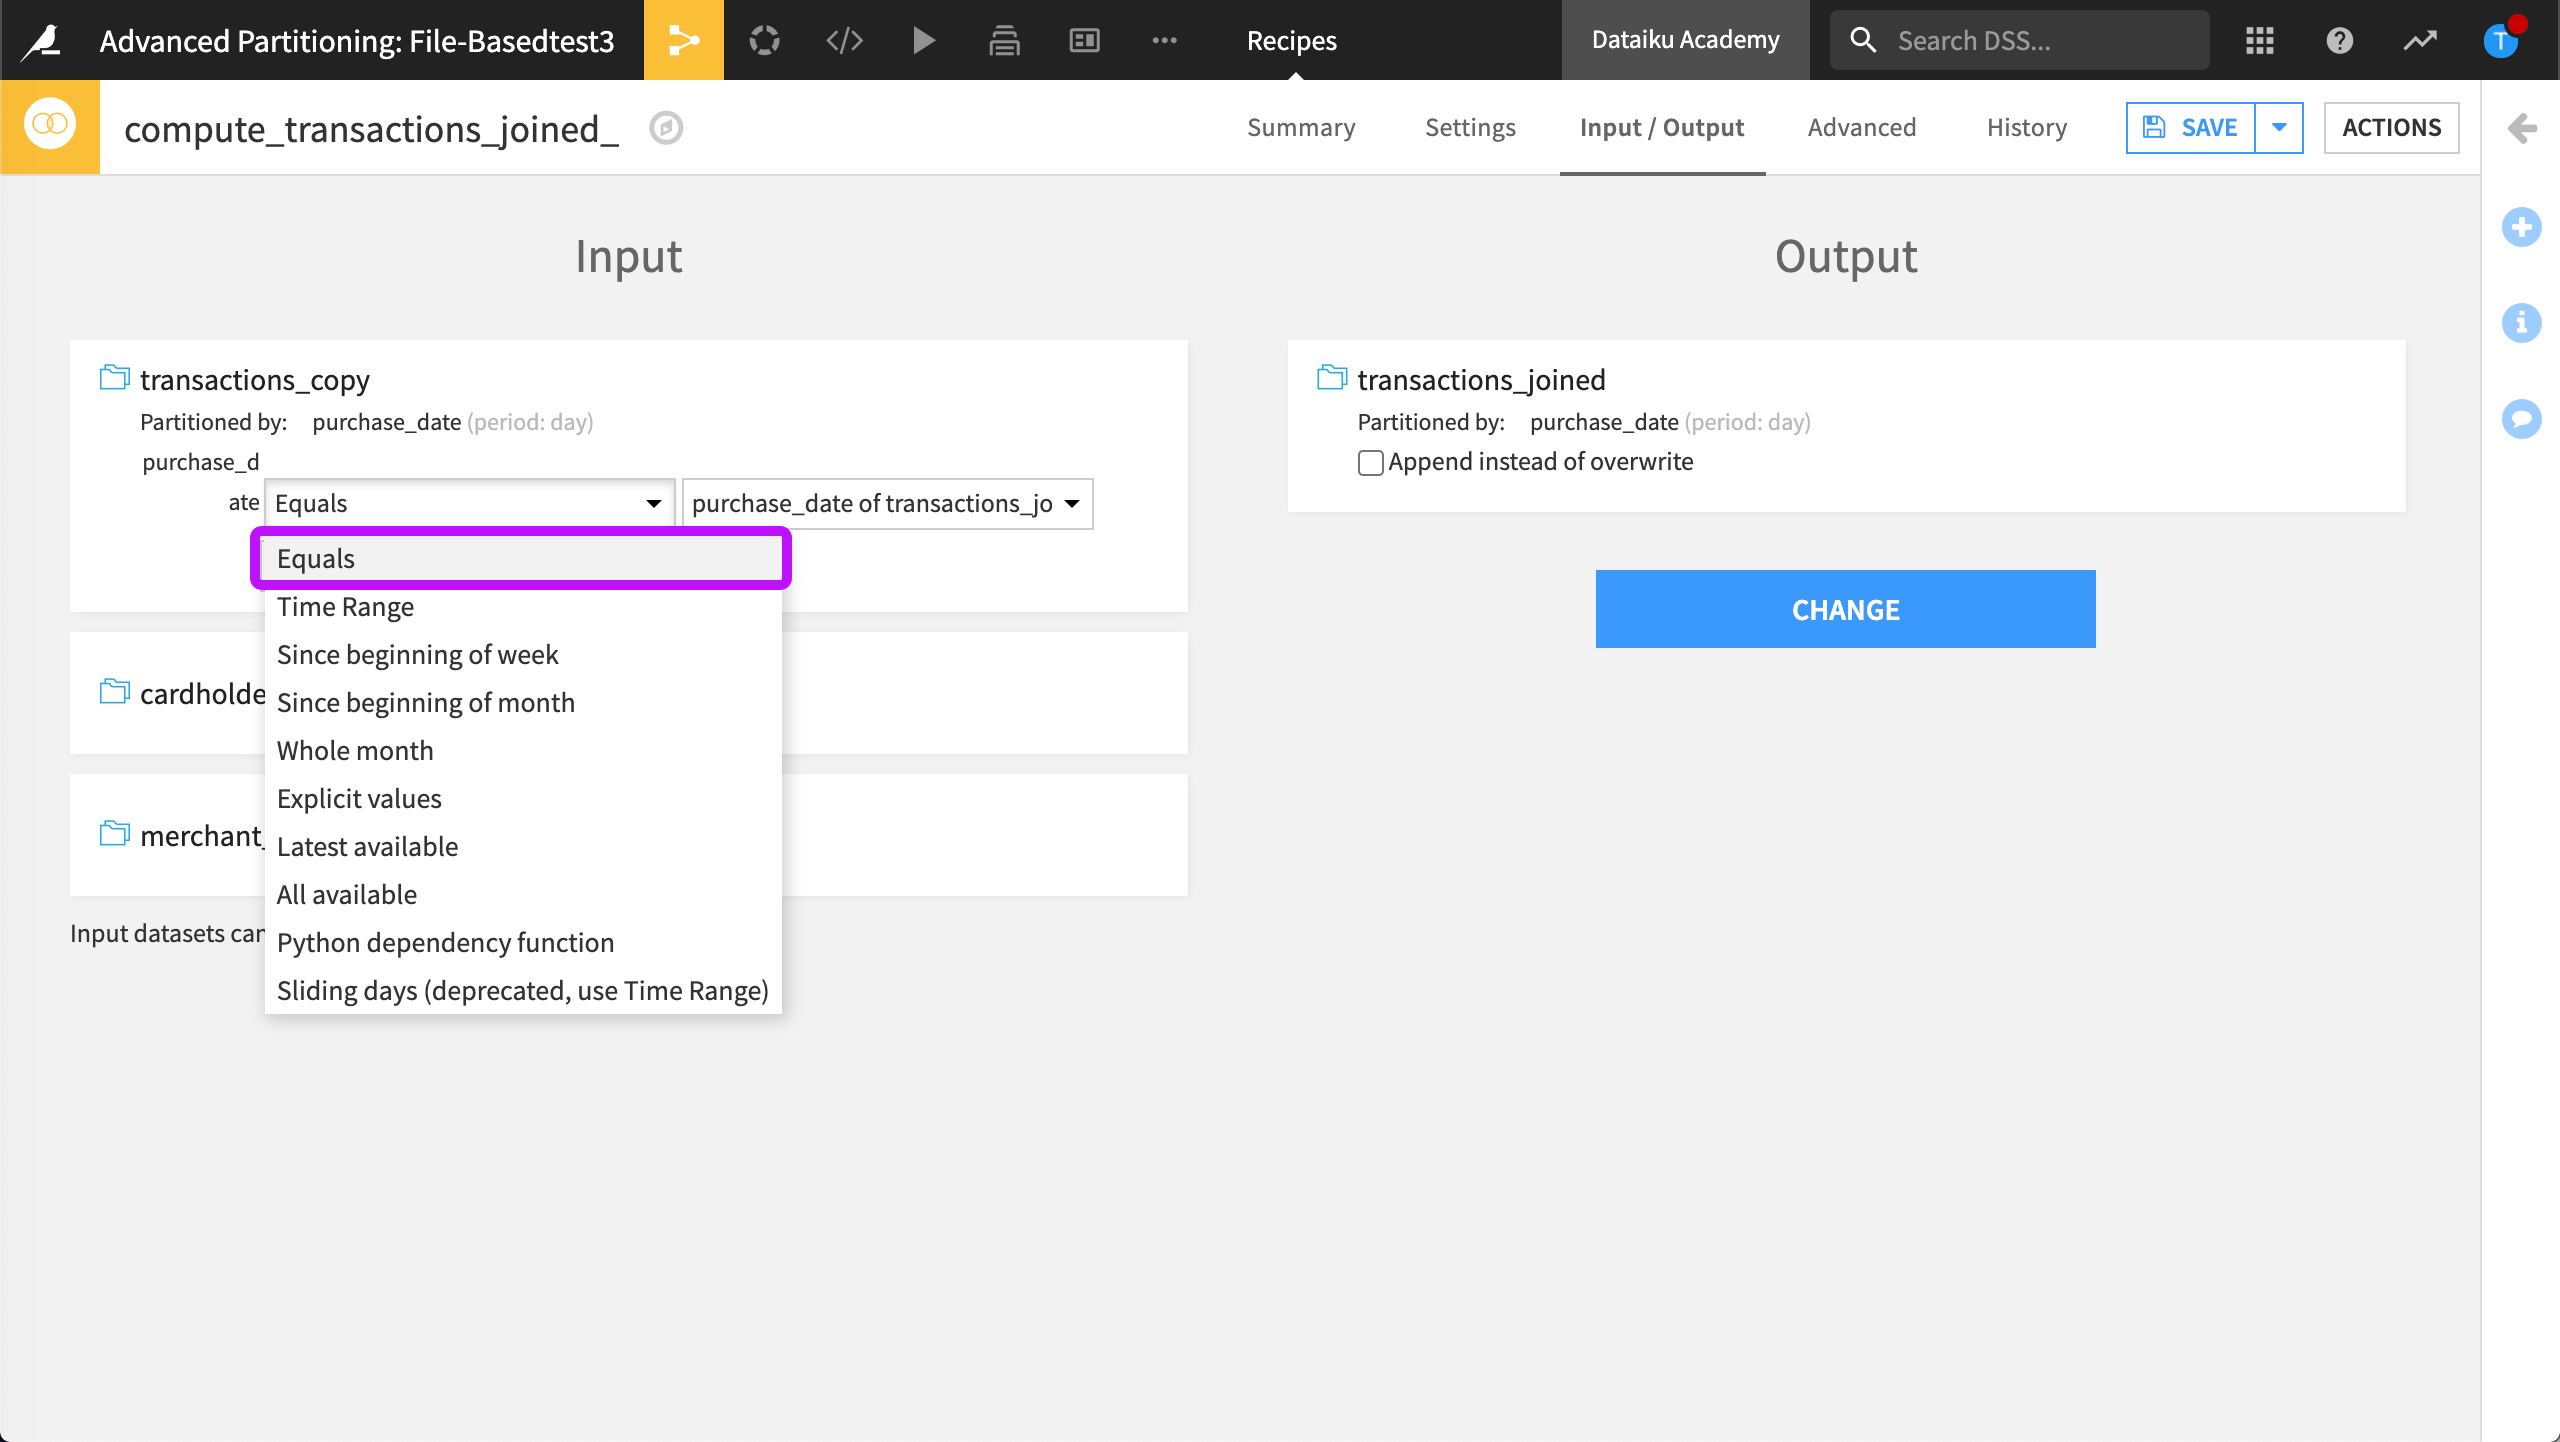Click the trending arrow updates icon

2421,41
